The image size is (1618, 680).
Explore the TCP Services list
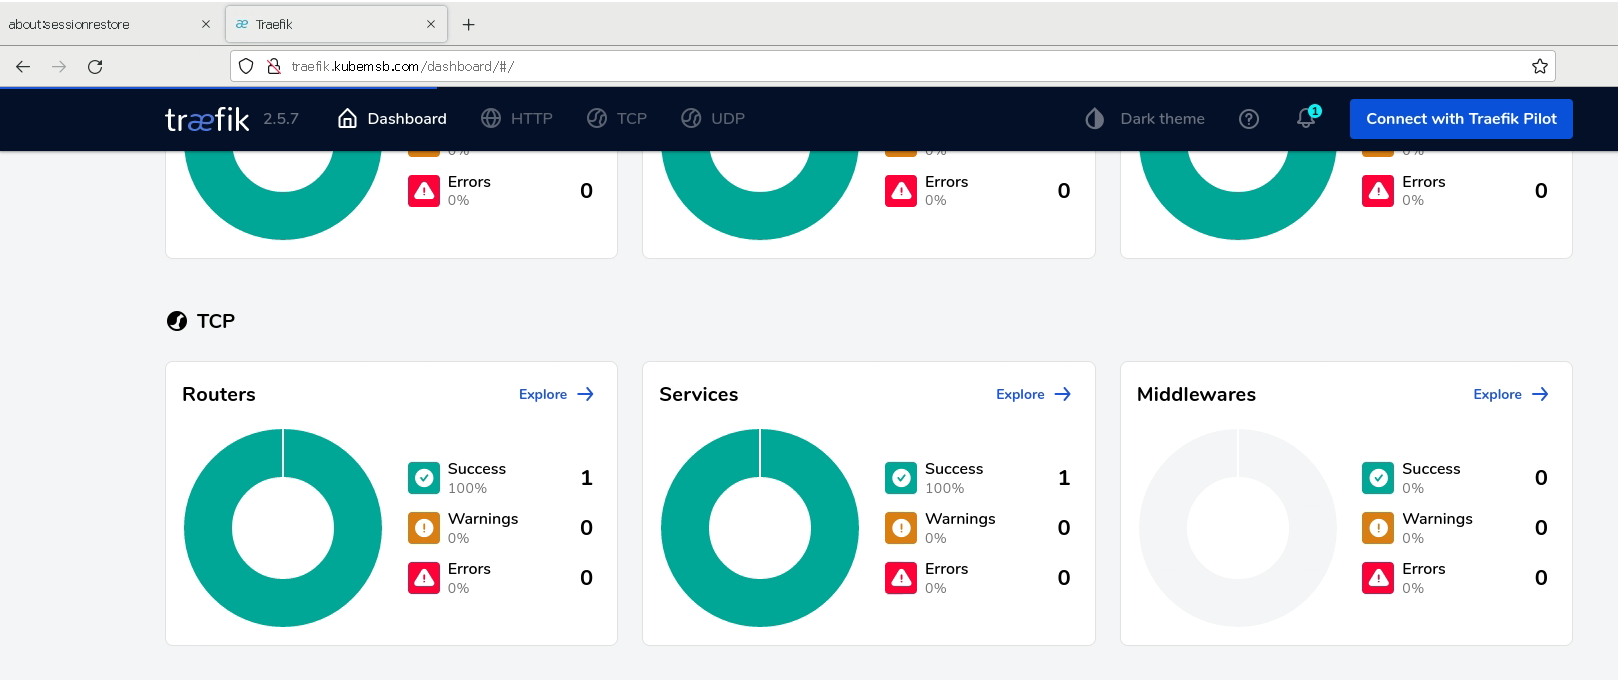point(1033,395)
